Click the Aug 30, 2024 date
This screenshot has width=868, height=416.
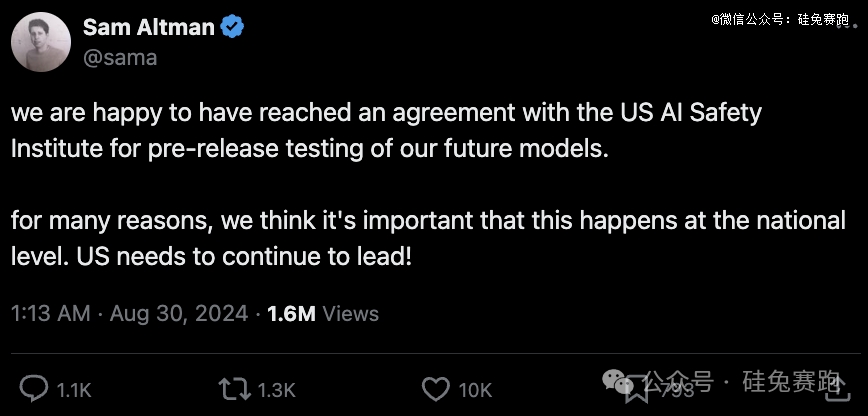(x=179, y=313)
